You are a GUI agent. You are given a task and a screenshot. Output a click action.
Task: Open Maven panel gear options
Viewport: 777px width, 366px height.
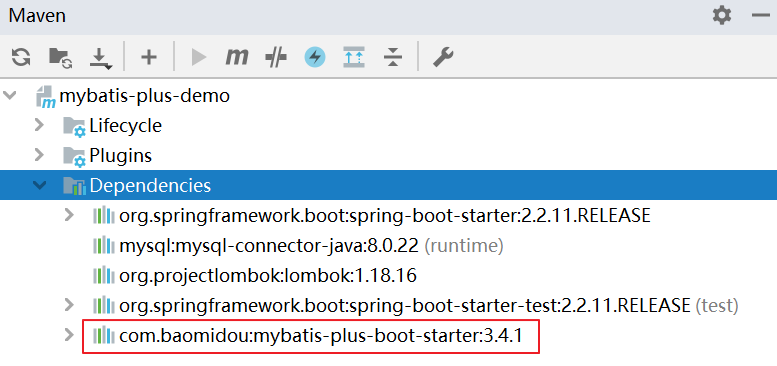tap(722, 15)
